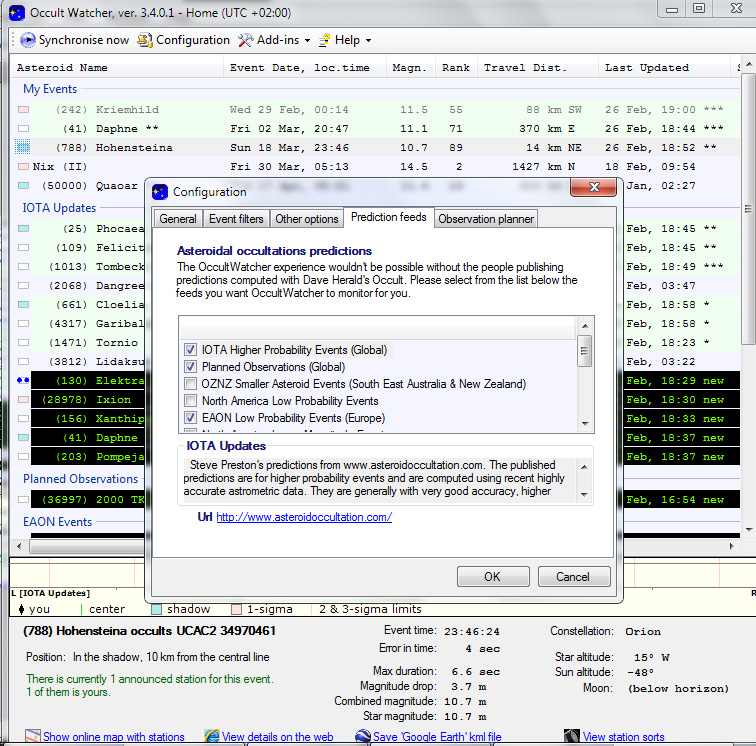Click the Help toolbar icon
Viewport: 756px width, 746px height.
tap(324, 40)
